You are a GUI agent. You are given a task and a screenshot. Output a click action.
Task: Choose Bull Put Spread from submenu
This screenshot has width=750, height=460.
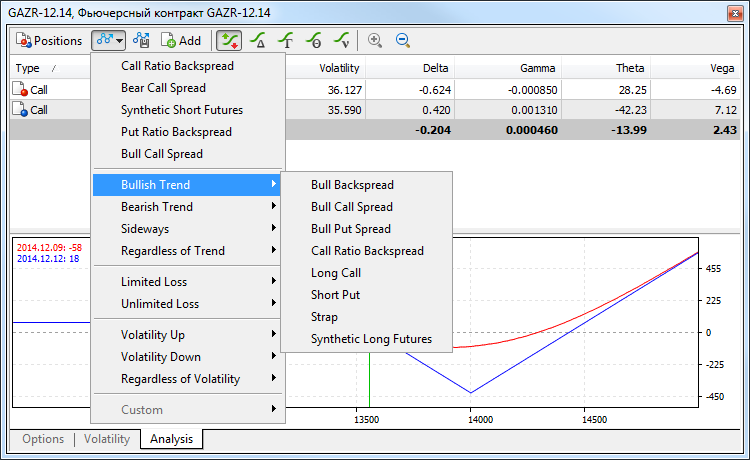pos(351,229)
